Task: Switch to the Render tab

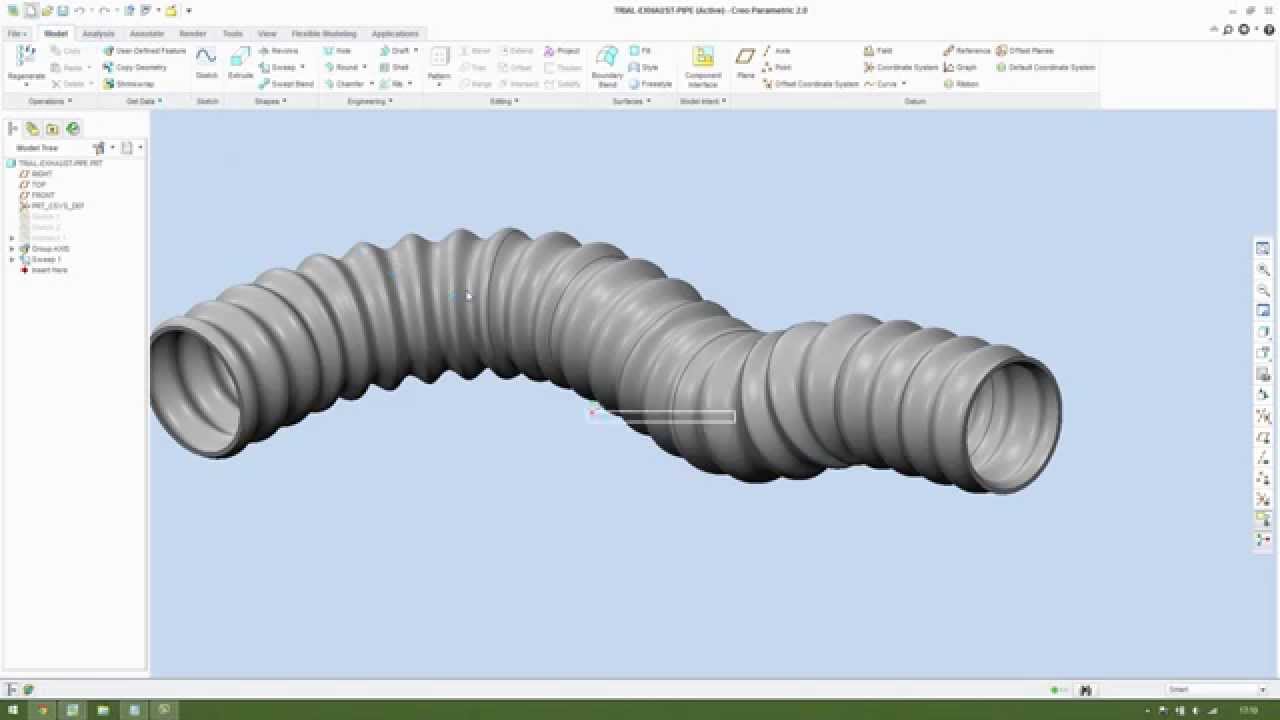Action: 192,34
